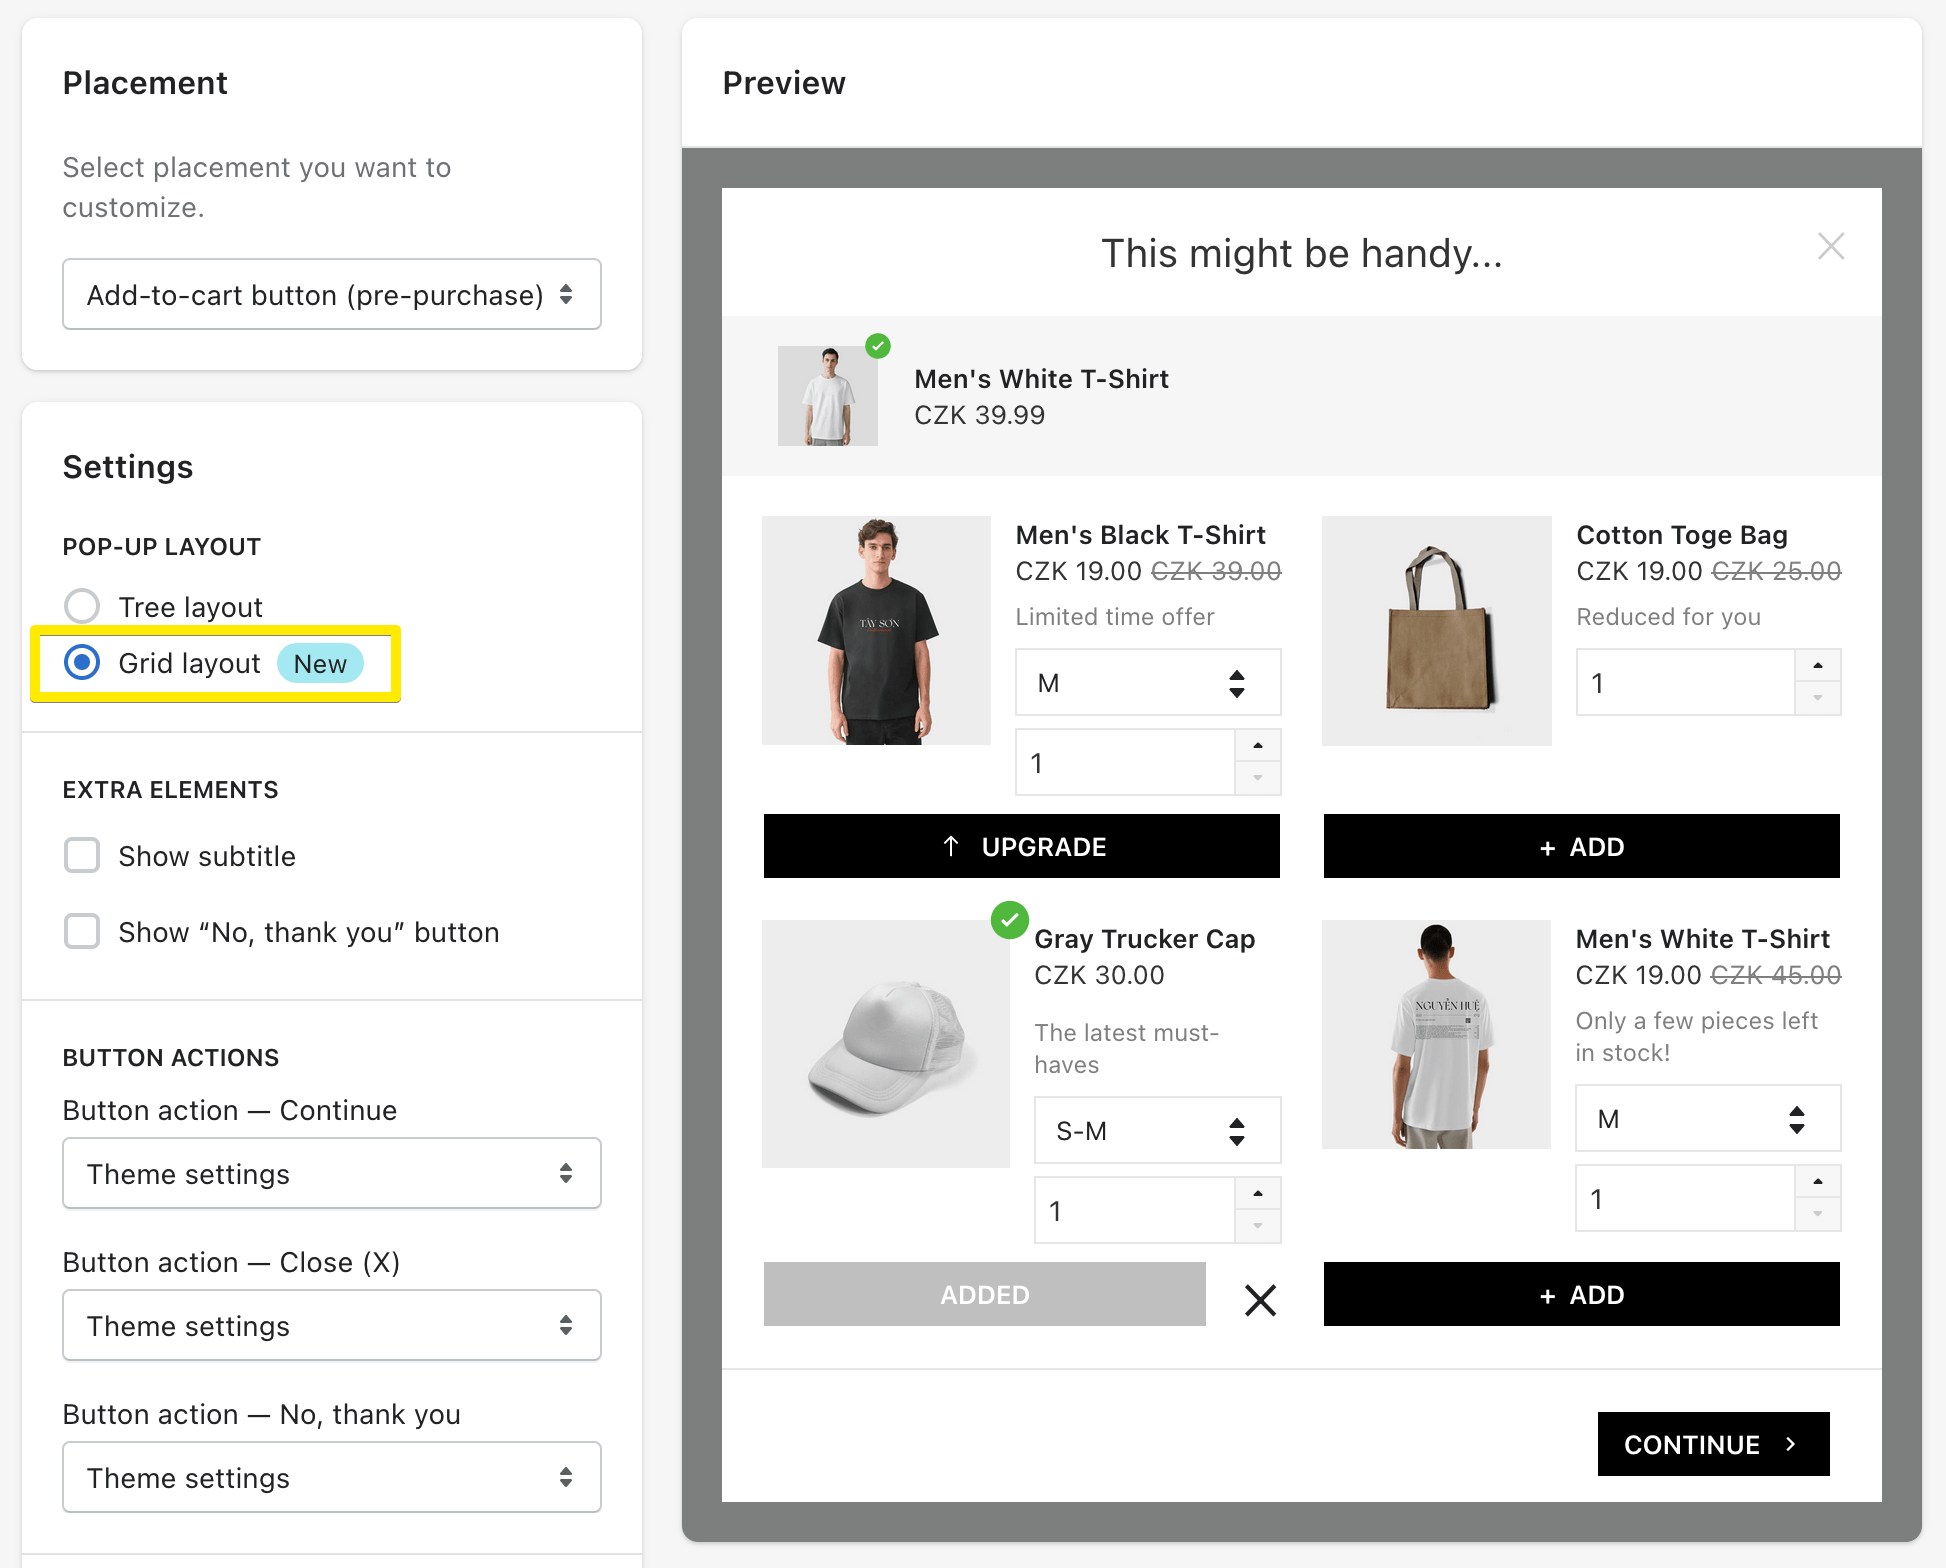Click the close X icon on the popup
The image size is (1946, 1568).
1828,245
